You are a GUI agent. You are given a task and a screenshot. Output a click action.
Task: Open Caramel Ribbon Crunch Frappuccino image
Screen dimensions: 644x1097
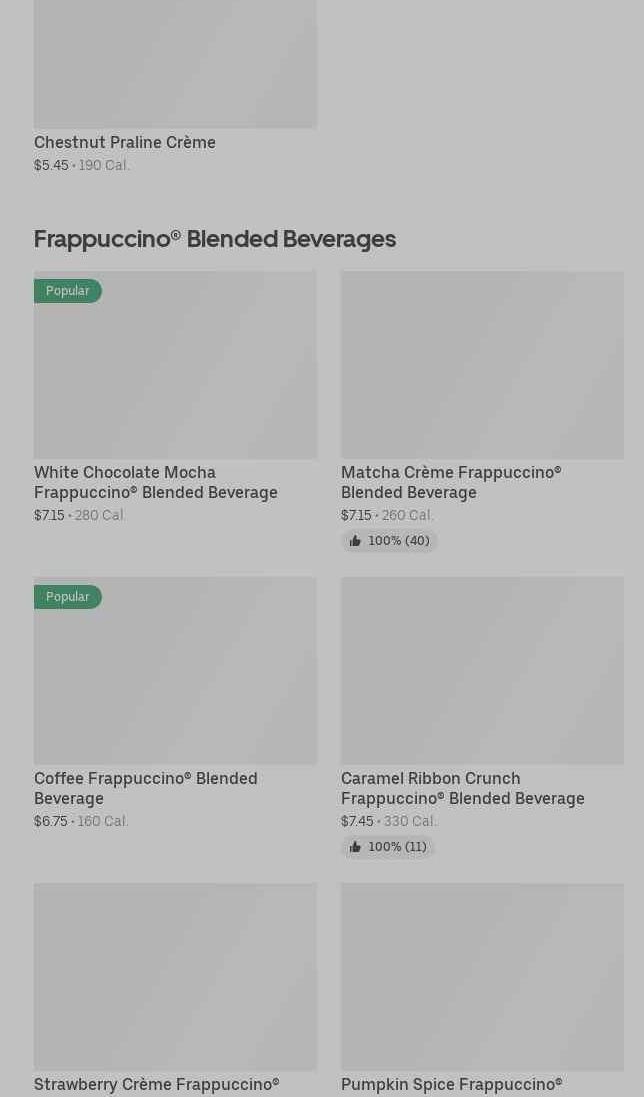click(x=482, y=670)
